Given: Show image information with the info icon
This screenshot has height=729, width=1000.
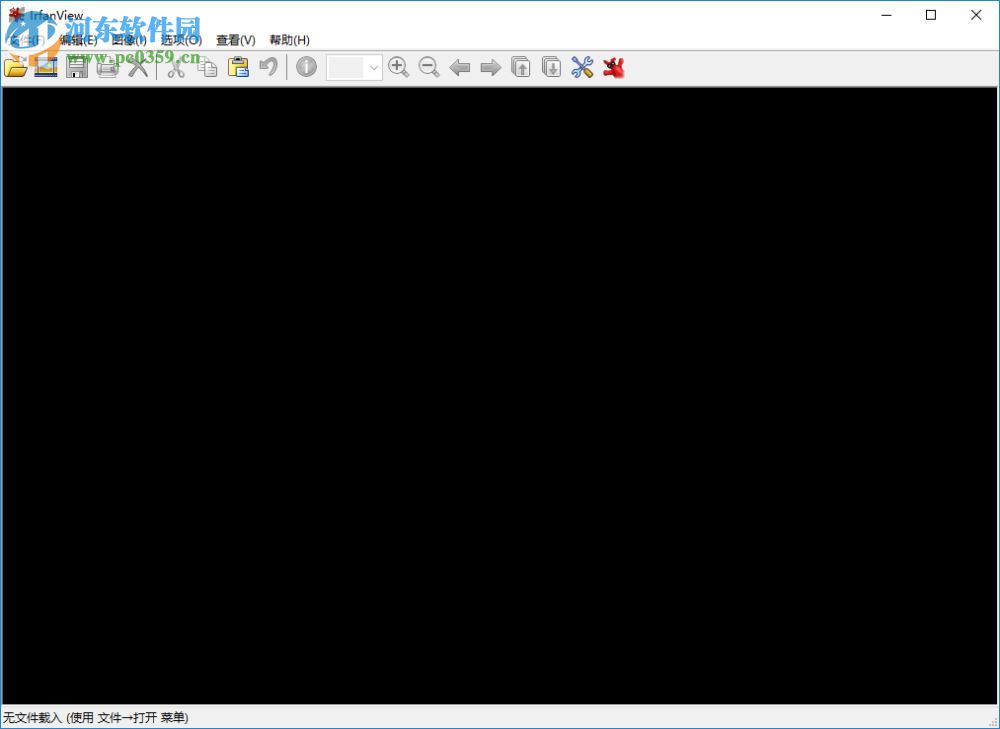Looking at the screenshot, I should click(306, 67).
